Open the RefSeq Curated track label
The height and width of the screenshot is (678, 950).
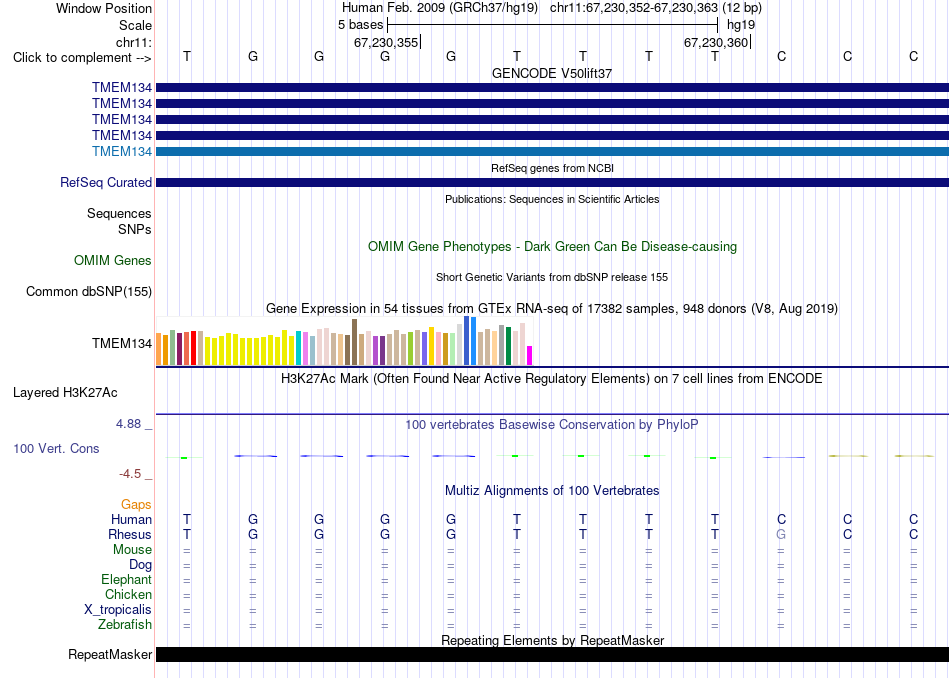tap(106, 182)
